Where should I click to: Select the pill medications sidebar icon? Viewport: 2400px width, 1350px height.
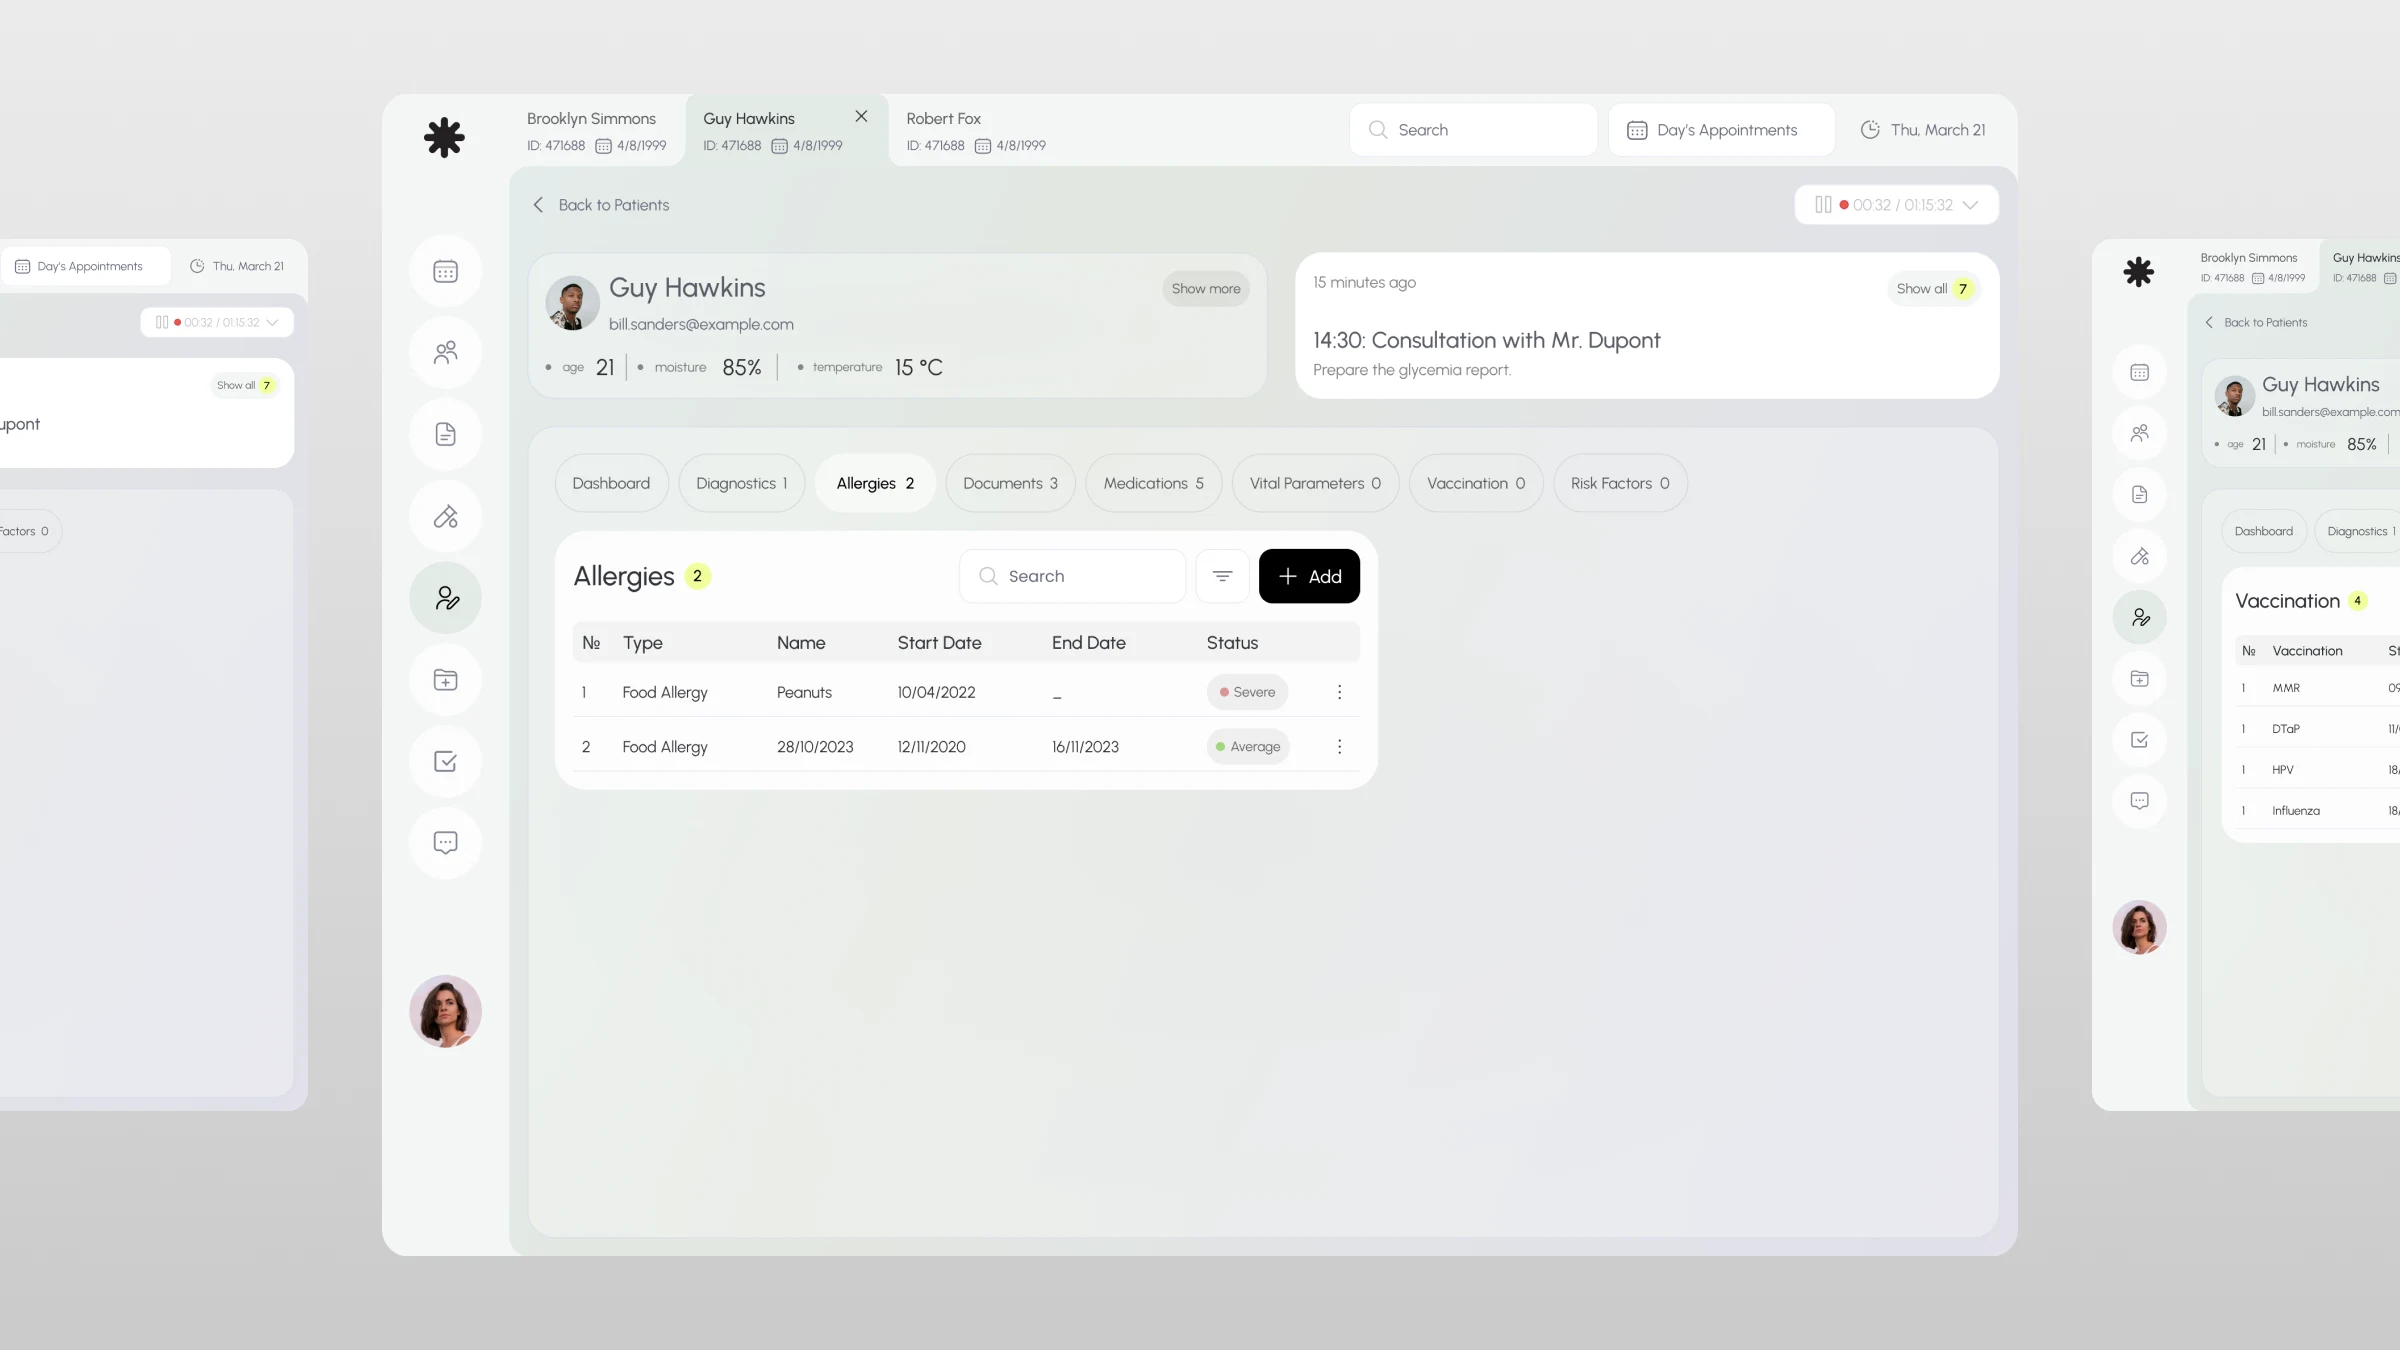pos(445,517)
